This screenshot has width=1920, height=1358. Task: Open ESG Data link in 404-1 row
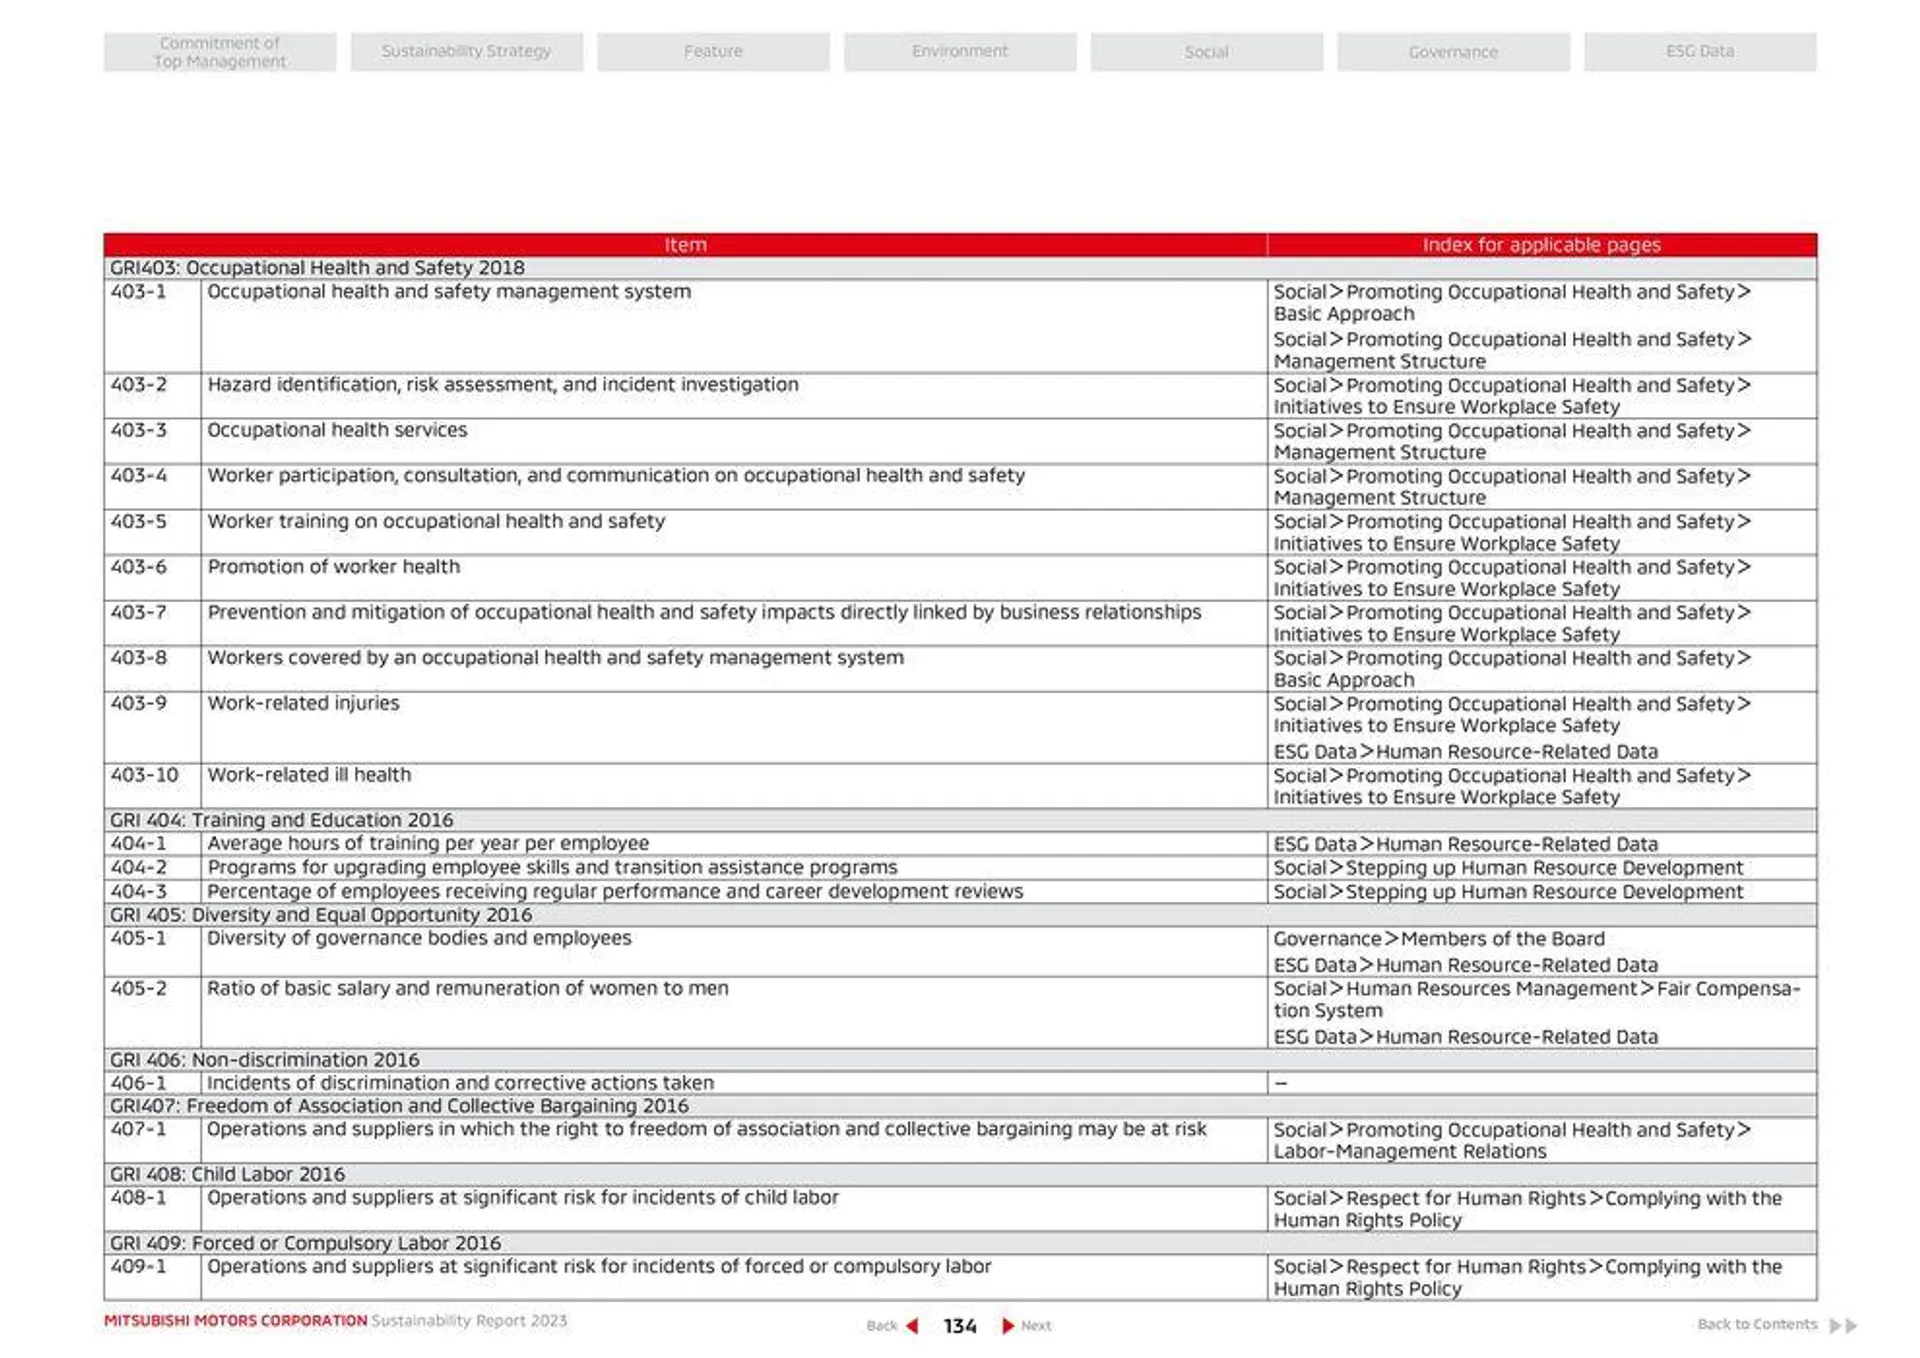(1465, 845)
